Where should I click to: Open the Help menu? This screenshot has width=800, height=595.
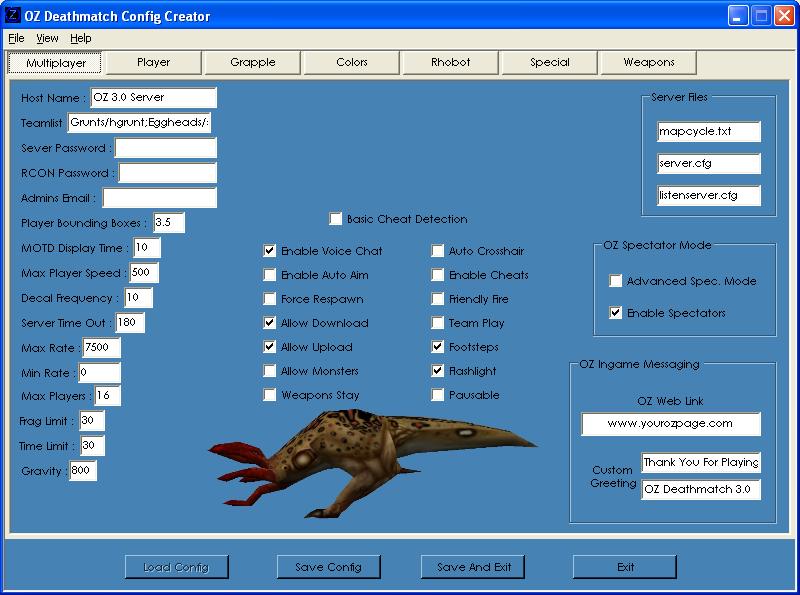pyautogui.click(x=81, y=38)
